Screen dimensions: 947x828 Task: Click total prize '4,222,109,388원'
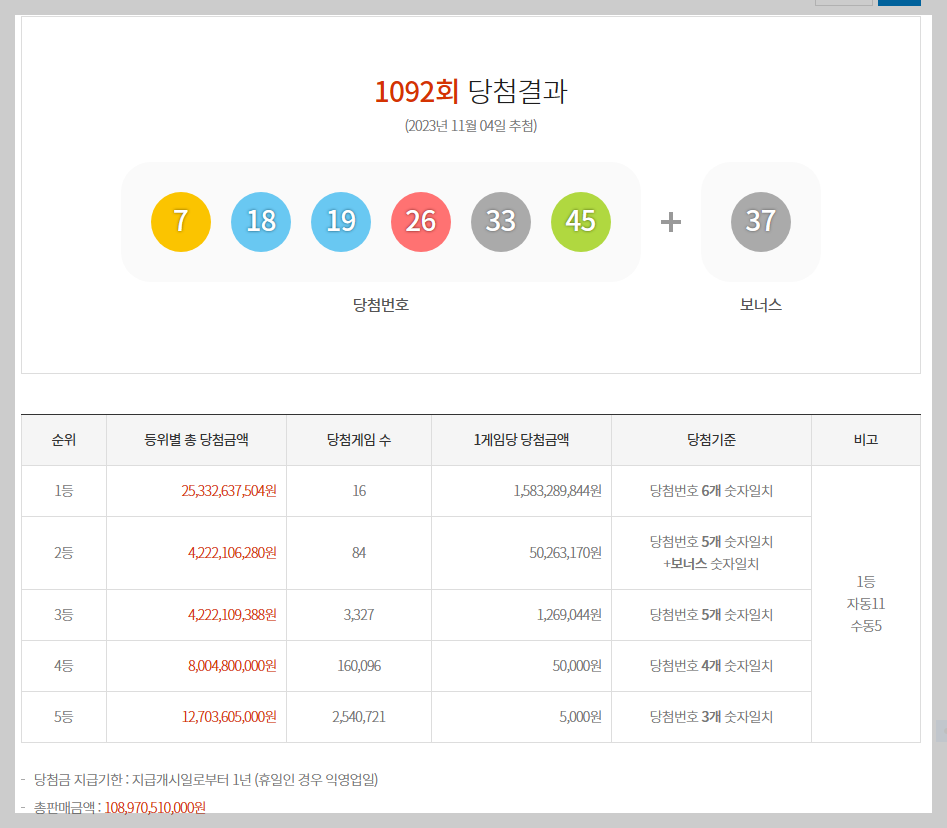[x=233, y=615]
